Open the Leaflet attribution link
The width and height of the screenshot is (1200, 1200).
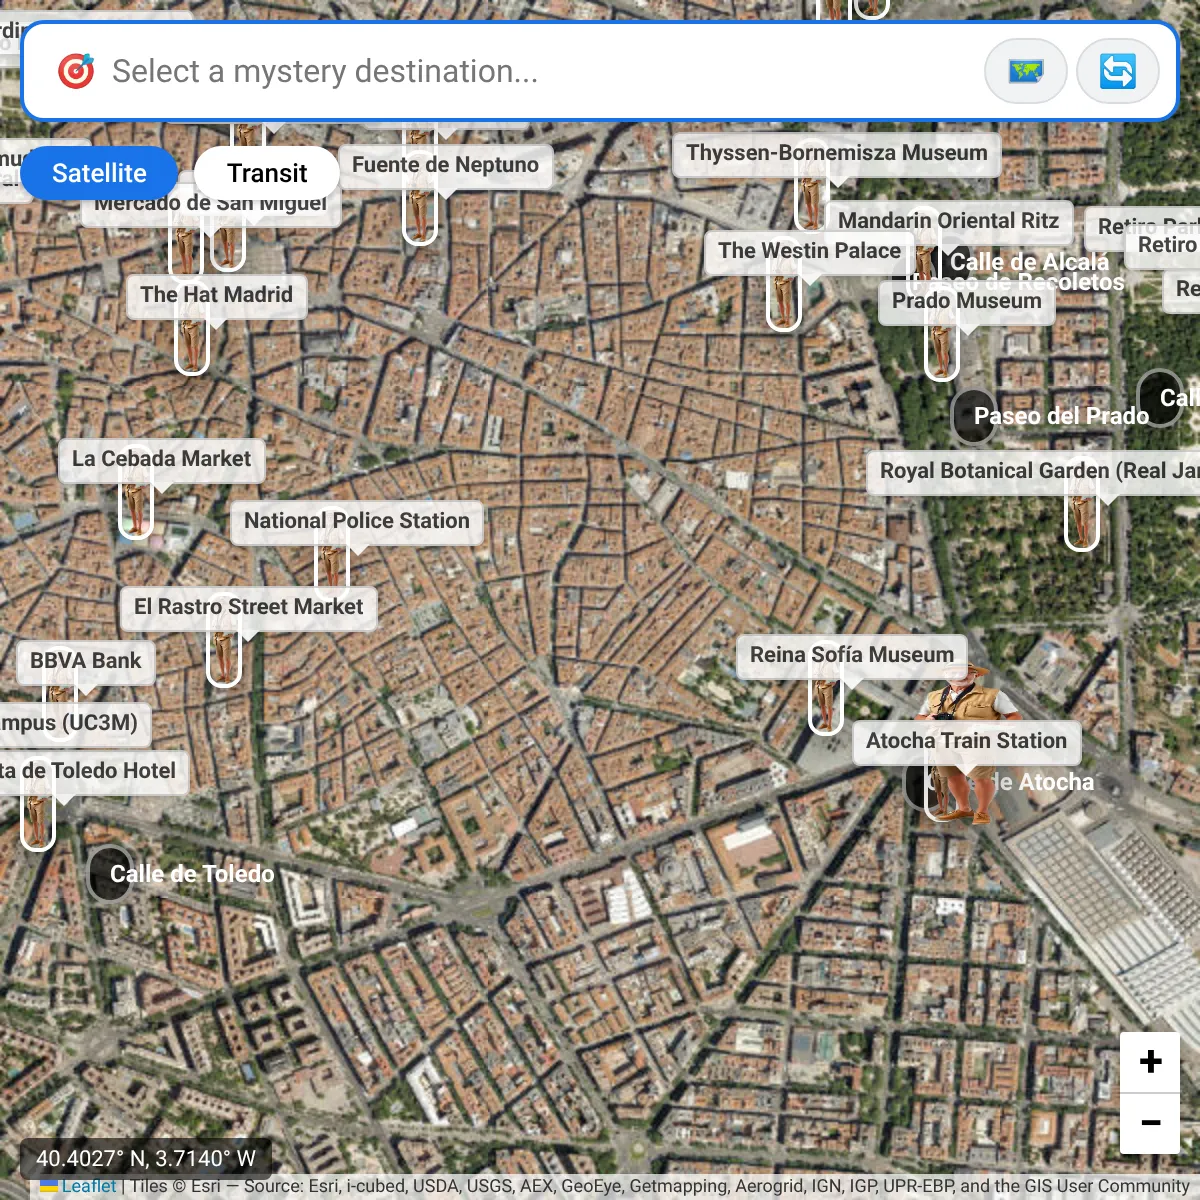click(x=88, y=1186)
